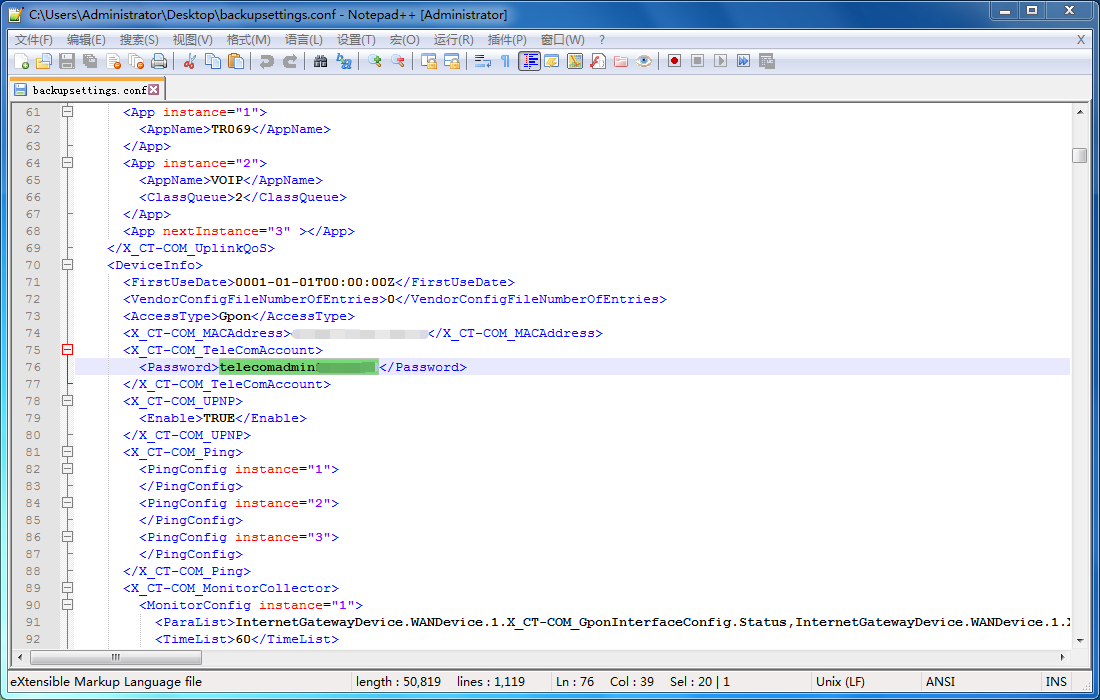Viewport: 1100px width, 700px height.
Task: Toggle the indent guide toolbar button
Action: [x=529, y=61]
